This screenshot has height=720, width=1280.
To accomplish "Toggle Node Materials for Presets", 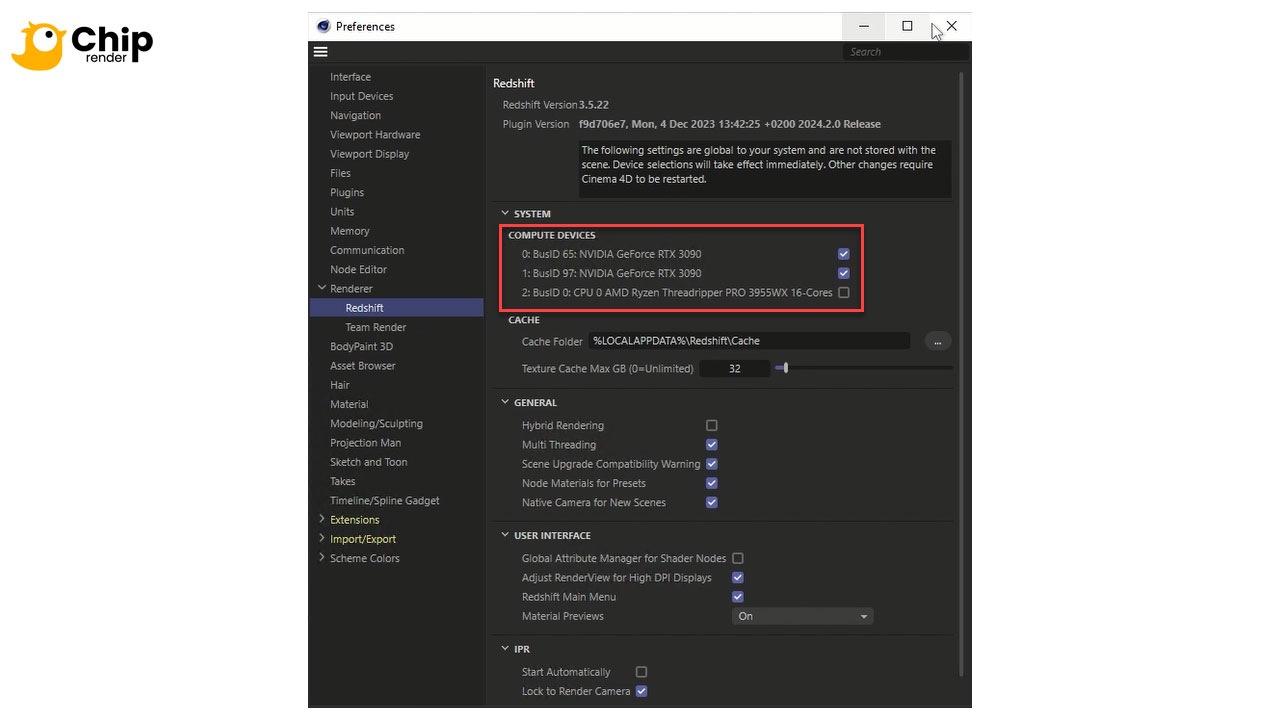I will [712, 483].
